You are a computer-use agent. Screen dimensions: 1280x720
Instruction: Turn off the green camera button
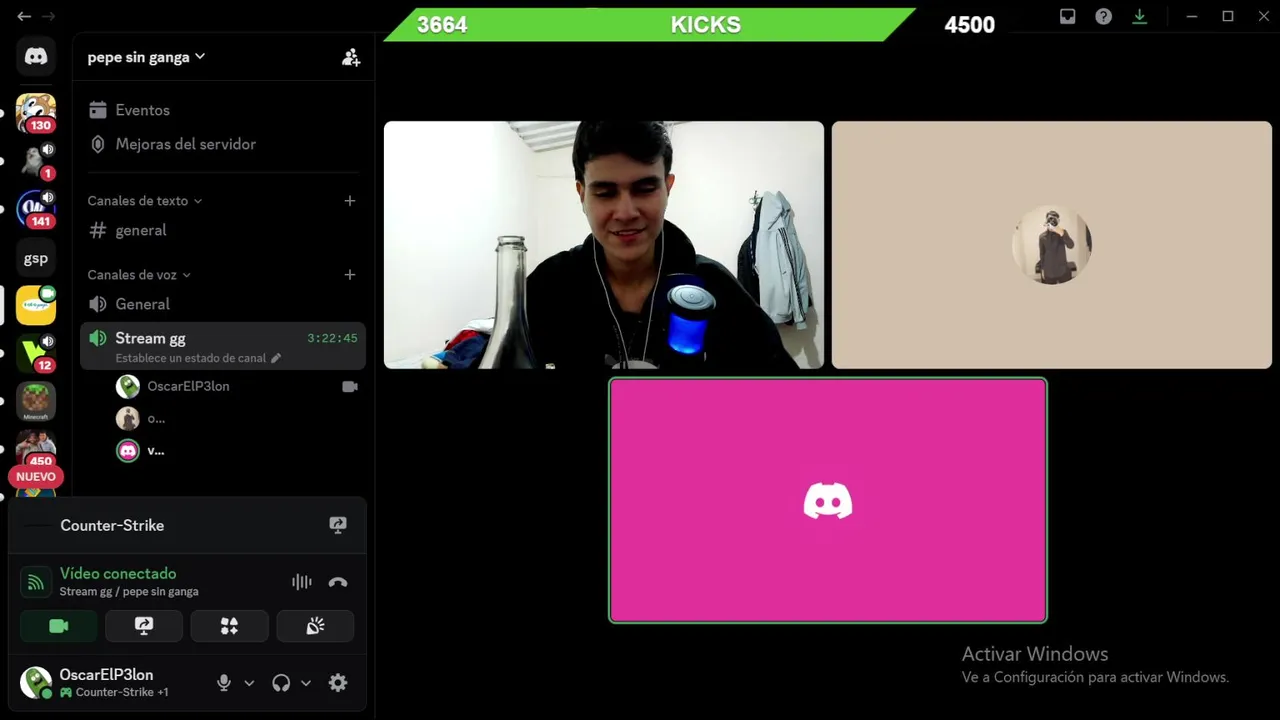[59, 626]
